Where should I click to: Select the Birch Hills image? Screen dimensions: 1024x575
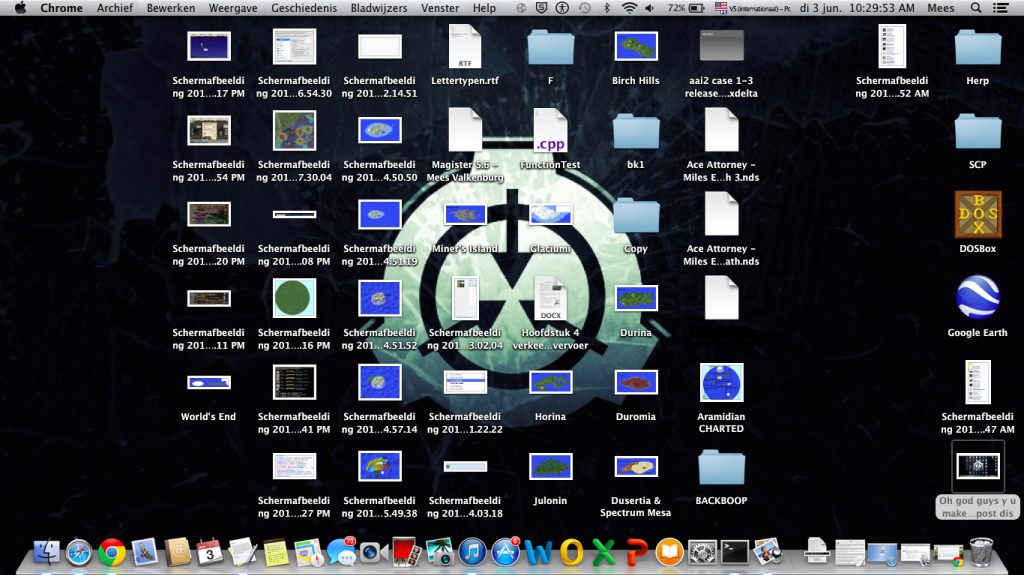[x=635, y=46]
